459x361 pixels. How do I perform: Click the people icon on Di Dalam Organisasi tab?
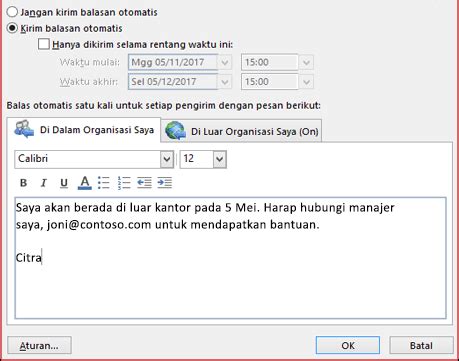(24, 129)
